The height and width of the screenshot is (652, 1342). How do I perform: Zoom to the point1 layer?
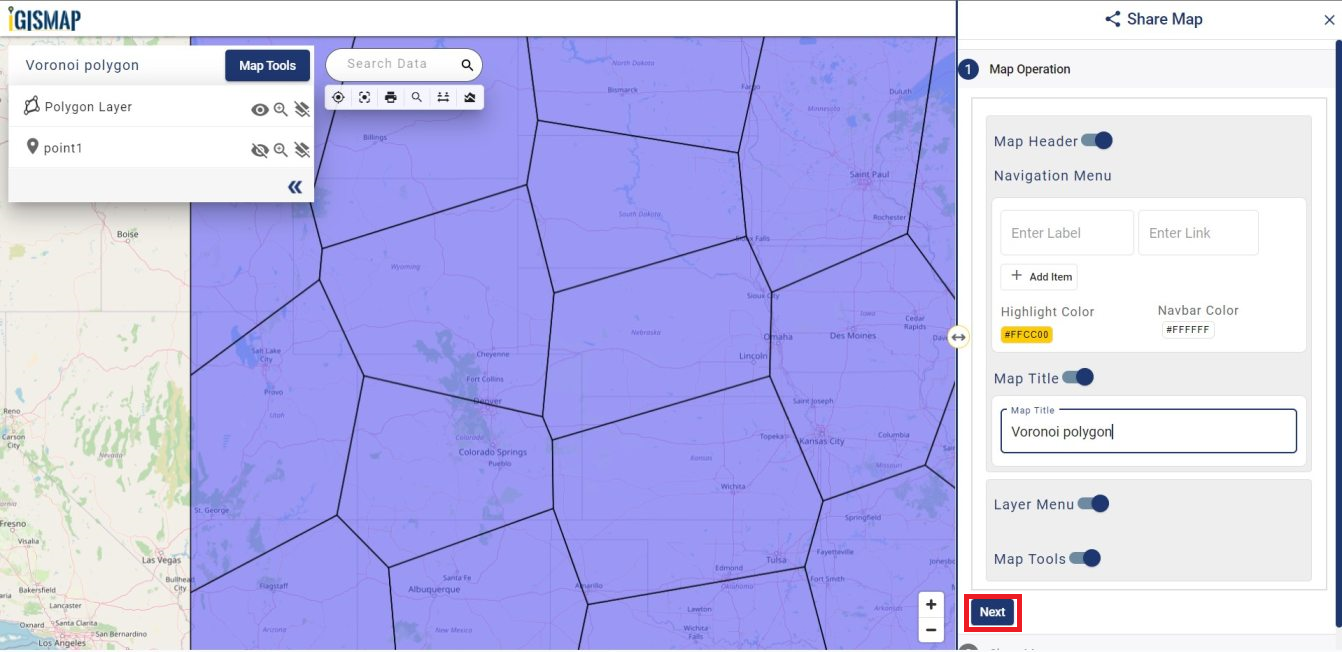[x=281, y=150]
